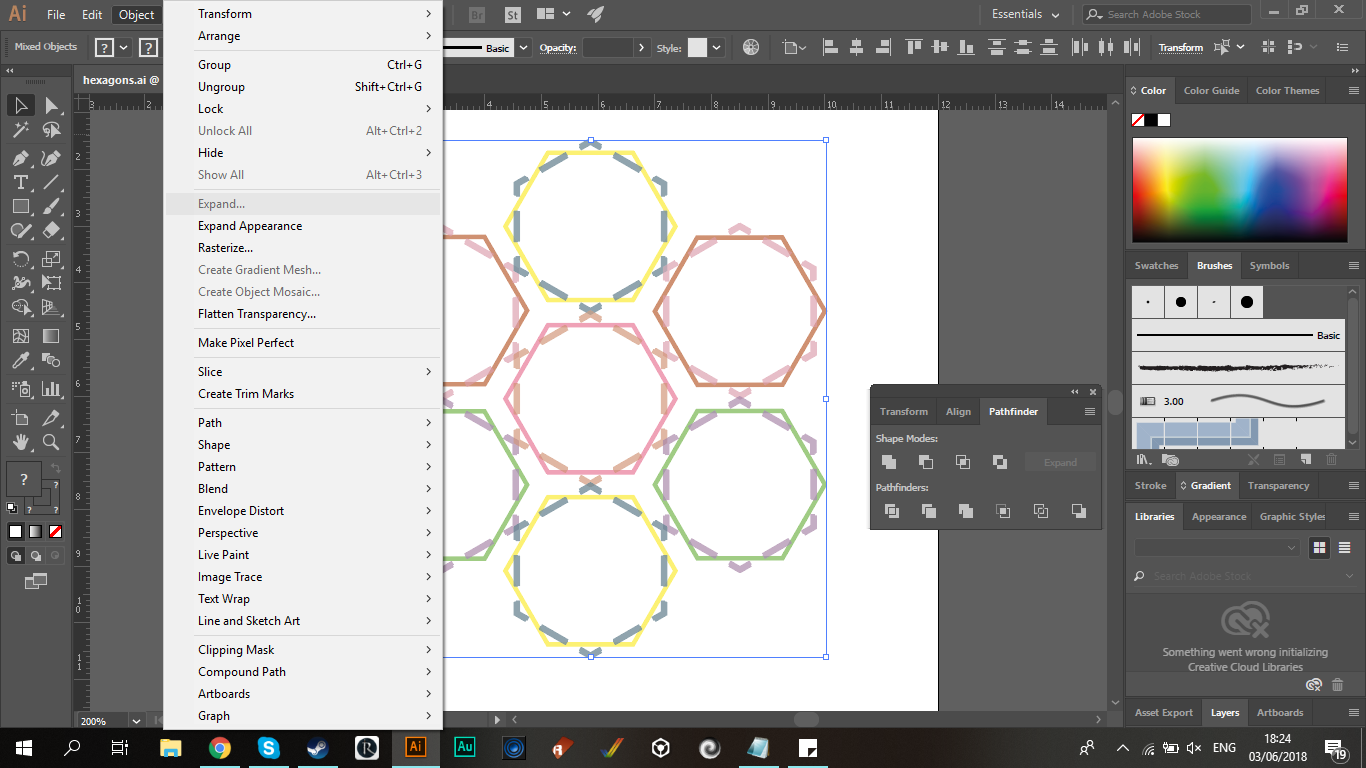This screenshot has height=768, width=1366.
Task: Open the Transform submenu
Action: (x=302, y=14)
